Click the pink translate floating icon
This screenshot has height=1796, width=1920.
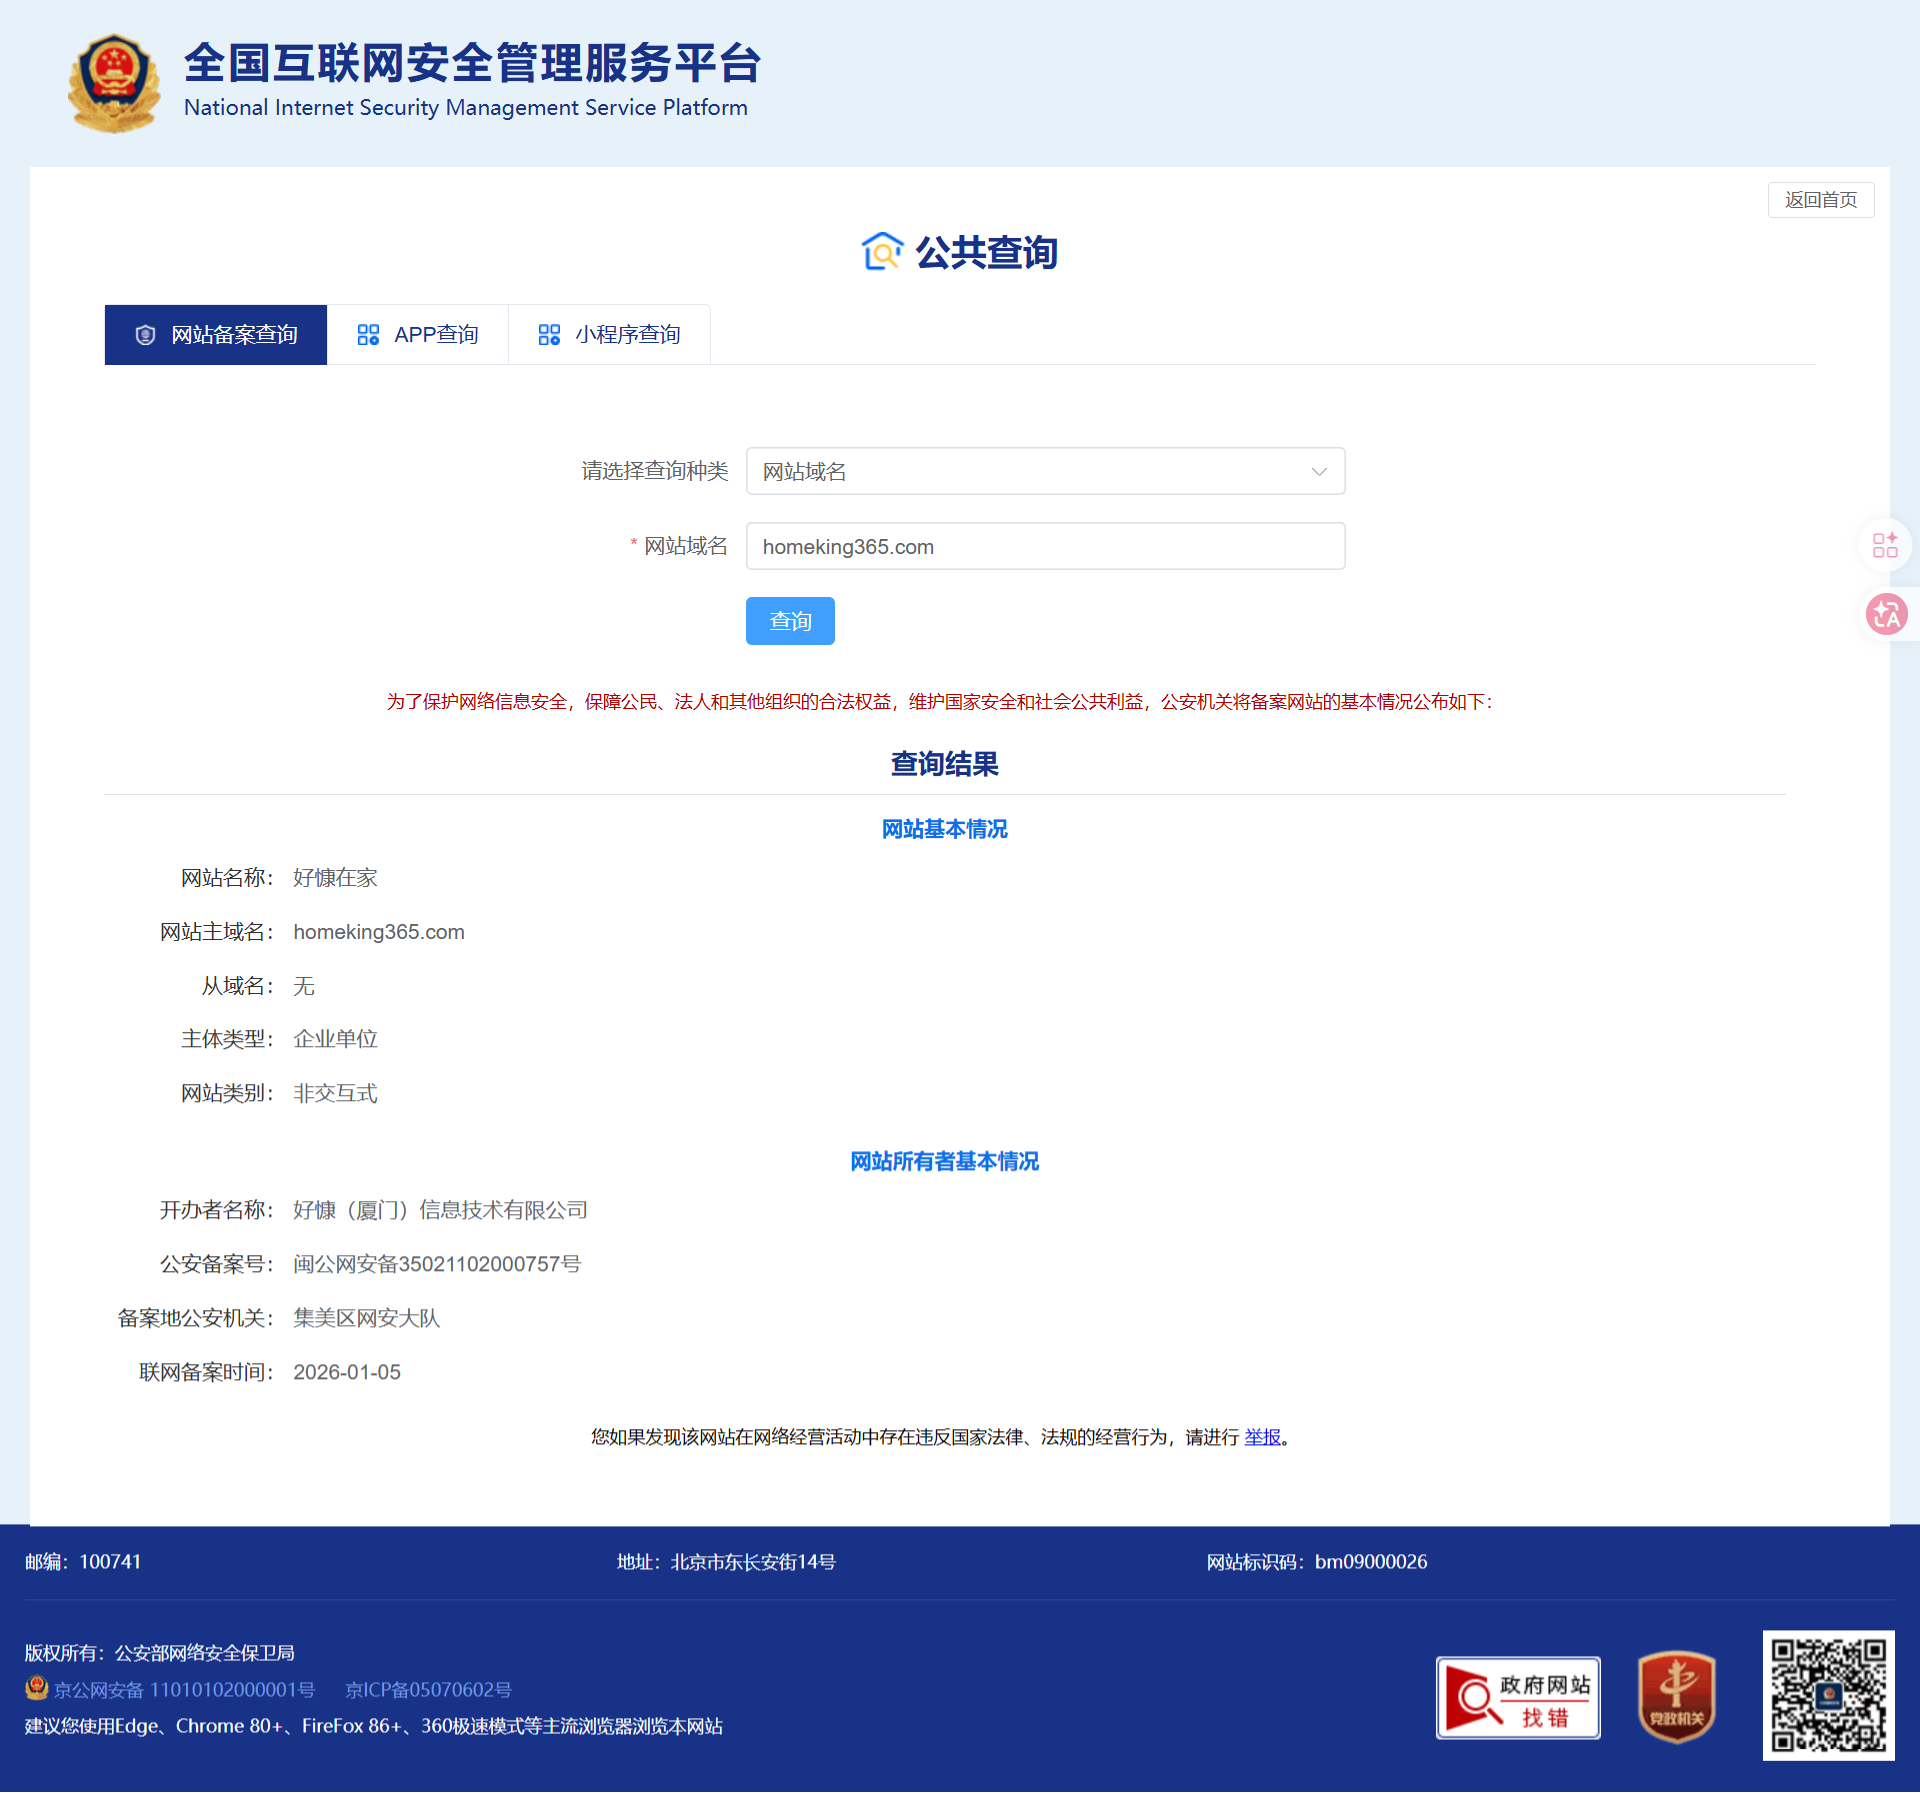click(1886, 614)
